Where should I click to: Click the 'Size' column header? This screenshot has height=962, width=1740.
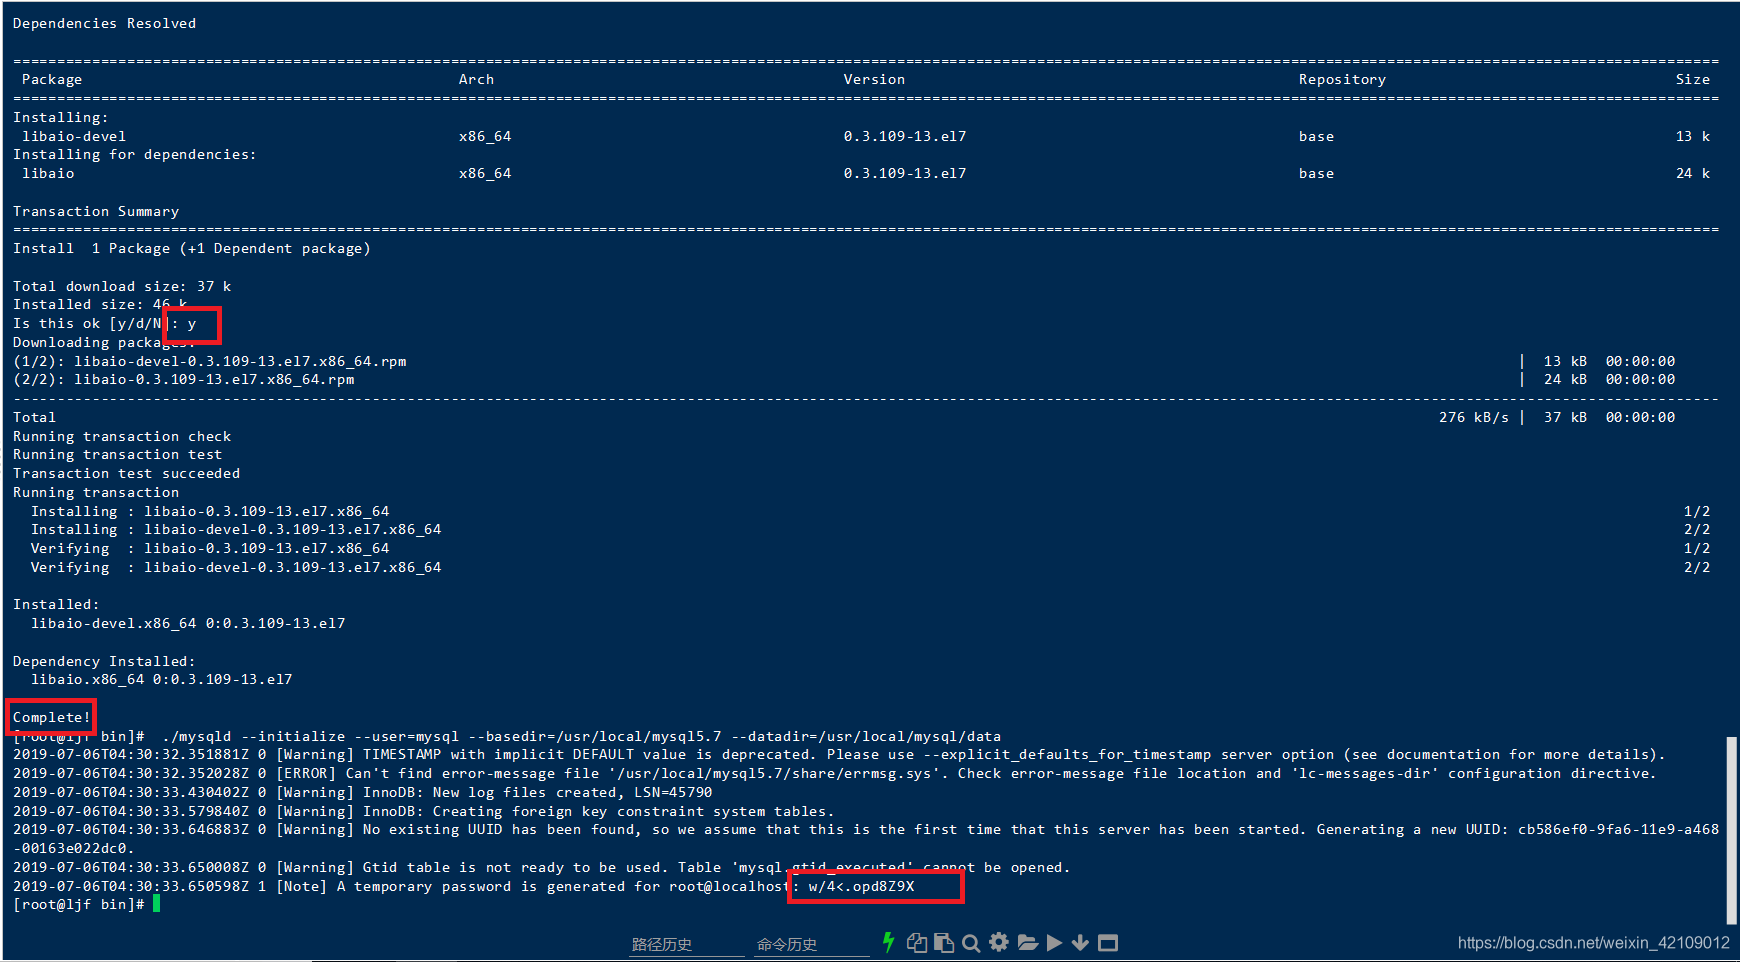1693,79
